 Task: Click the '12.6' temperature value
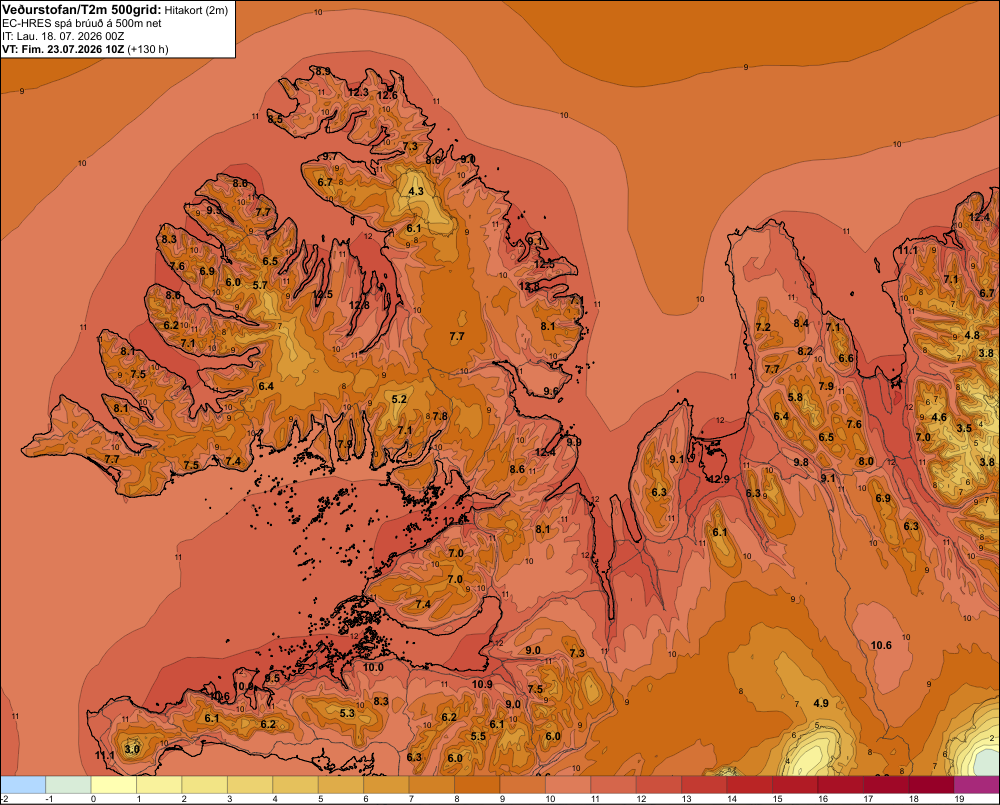pos(387,95)
